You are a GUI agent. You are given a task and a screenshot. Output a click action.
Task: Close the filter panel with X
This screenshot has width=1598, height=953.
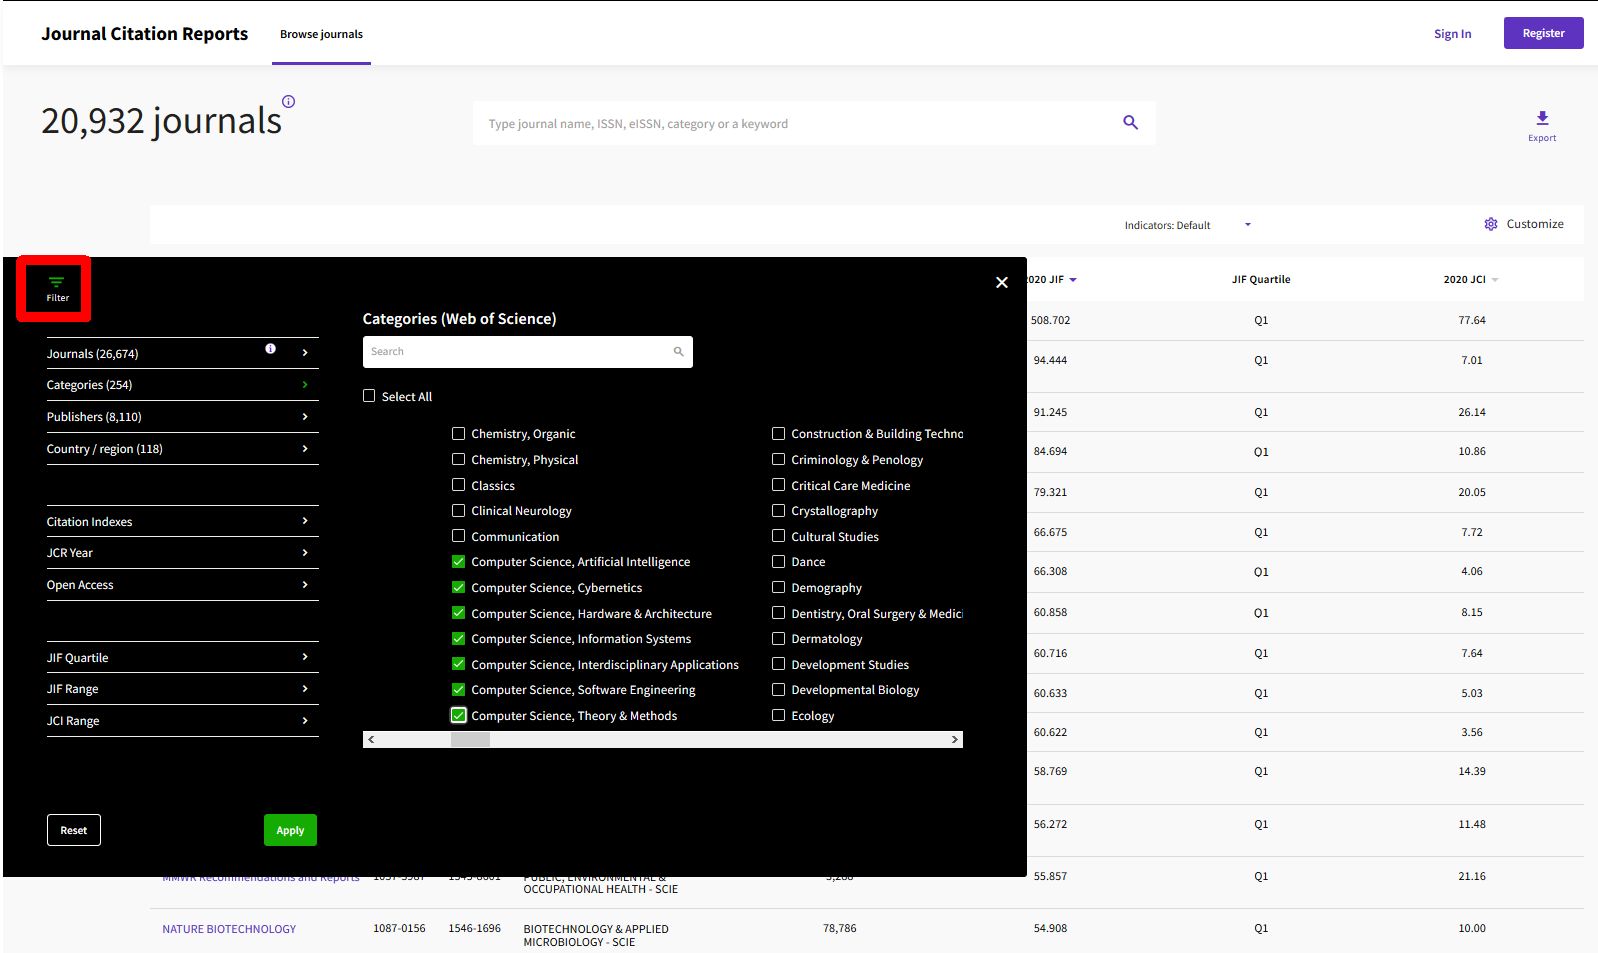point(1002,283)
